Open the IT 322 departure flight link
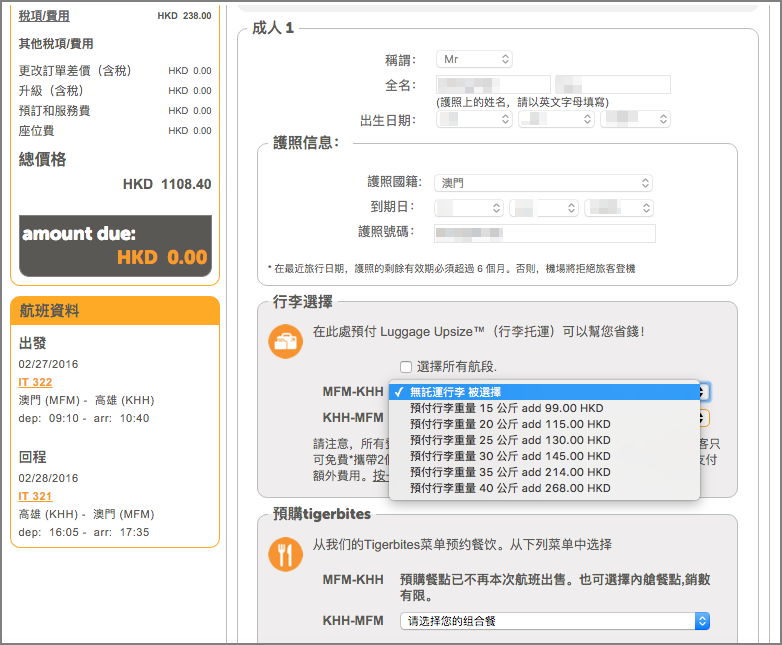 click(36, 382)
